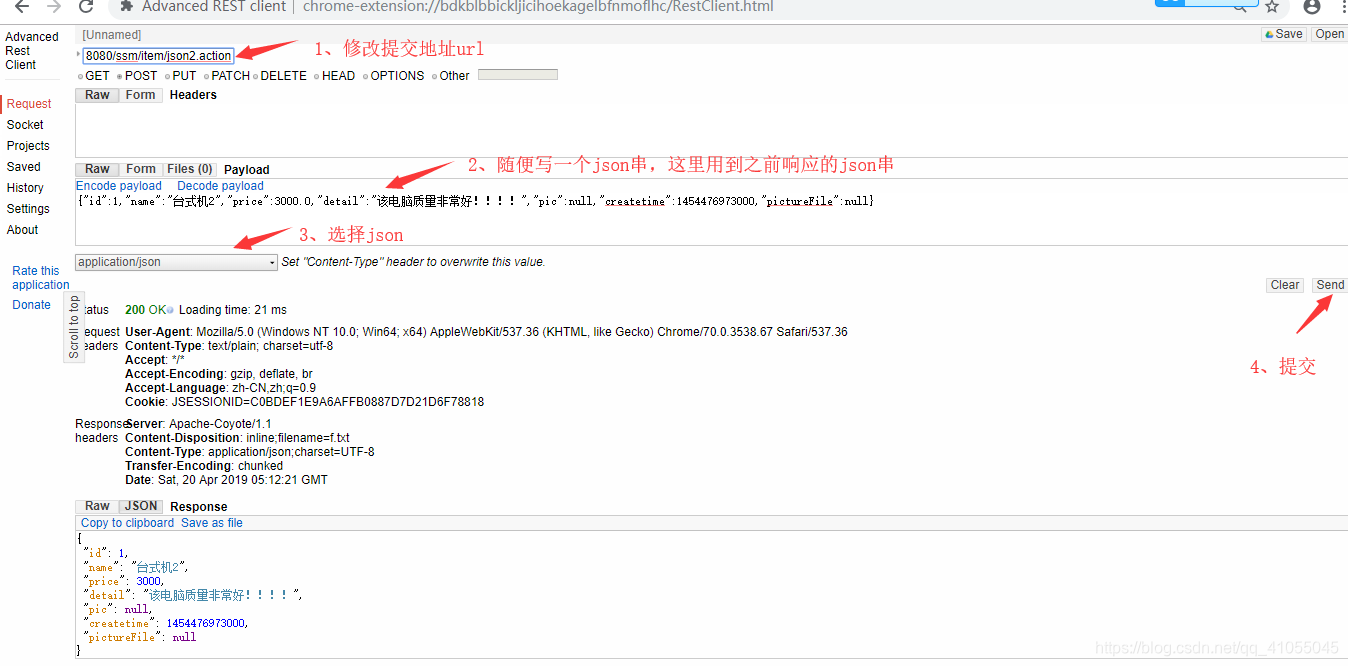Open the application/json content-type dropdown
Screen dimensions: 1348x666
(175, 261)
